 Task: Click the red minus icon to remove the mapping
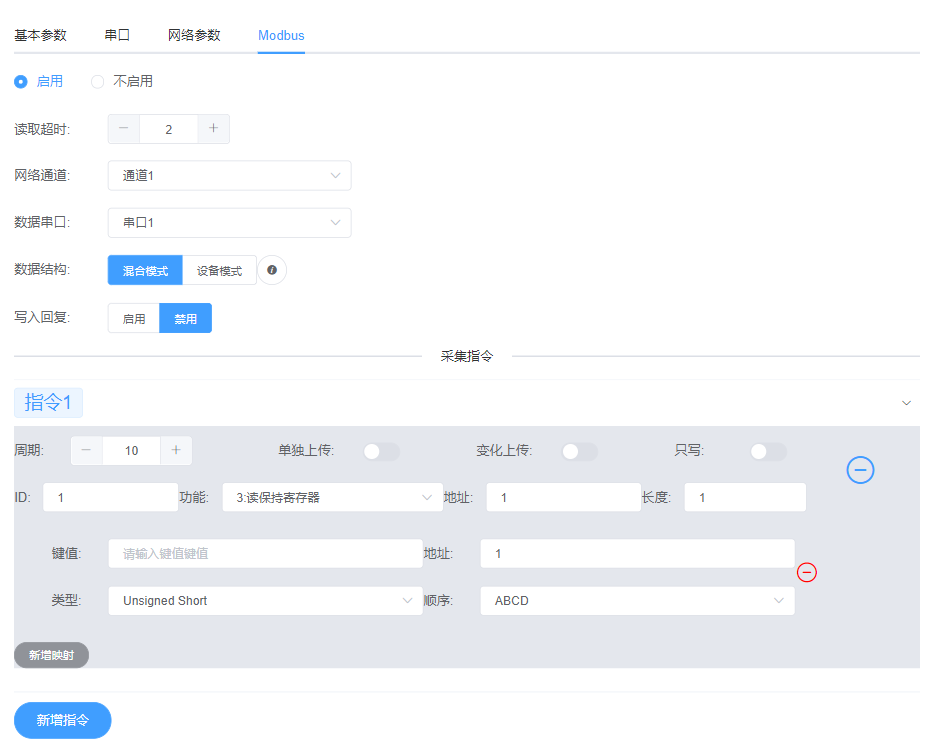point(807,572)
